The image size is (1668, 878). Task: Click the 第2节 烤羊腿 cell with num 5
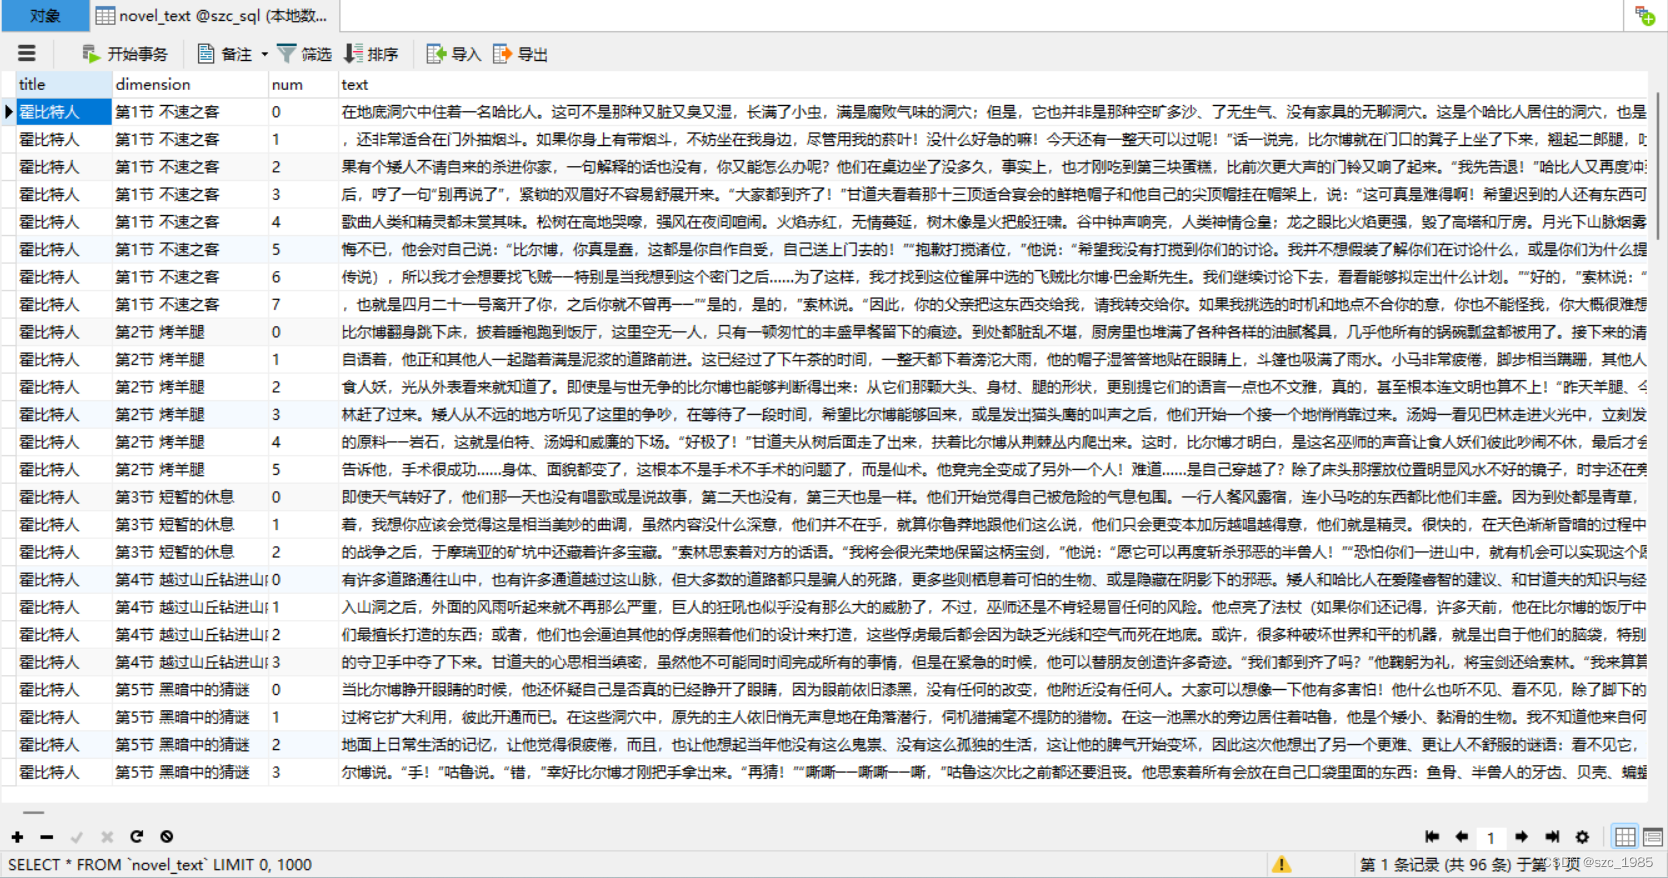(190, 469)
